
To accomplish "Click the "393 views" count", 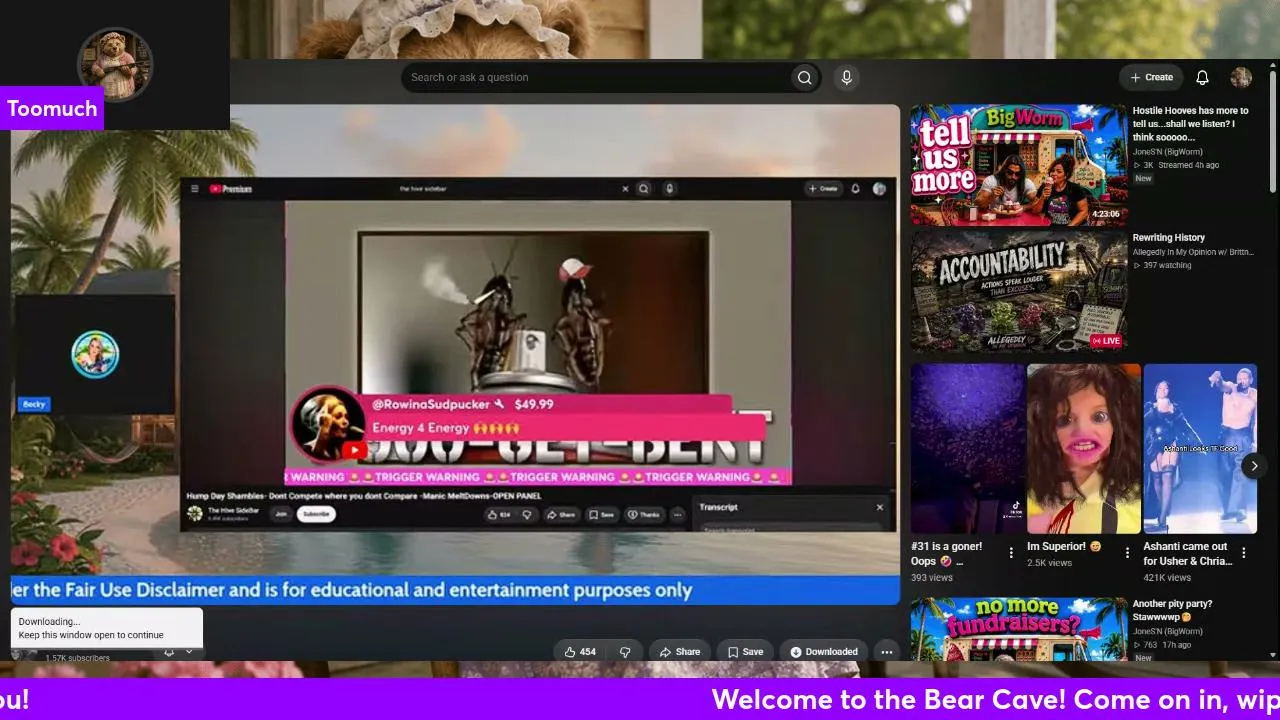I will click(x=932, y=578).
